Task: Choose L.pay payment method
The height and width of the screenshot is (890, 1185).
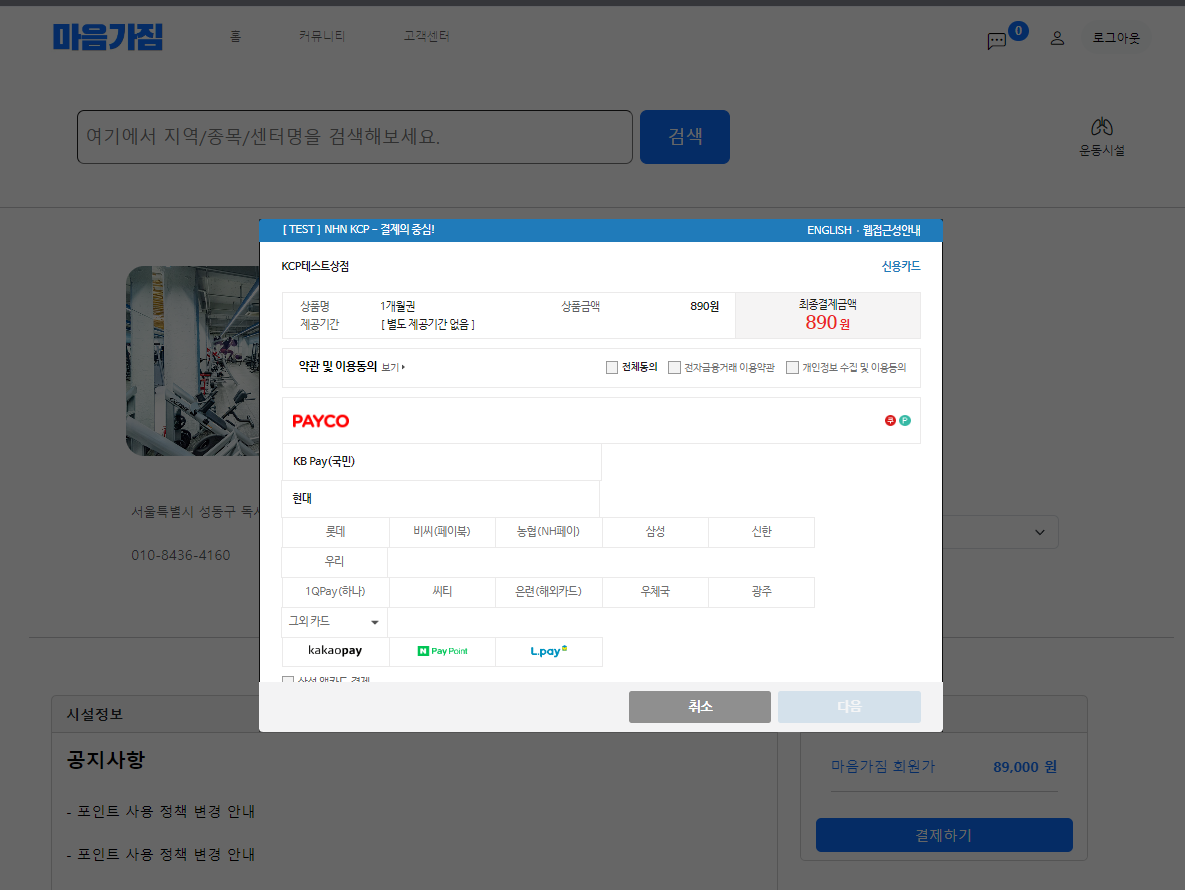Action: tap(549, 651)
